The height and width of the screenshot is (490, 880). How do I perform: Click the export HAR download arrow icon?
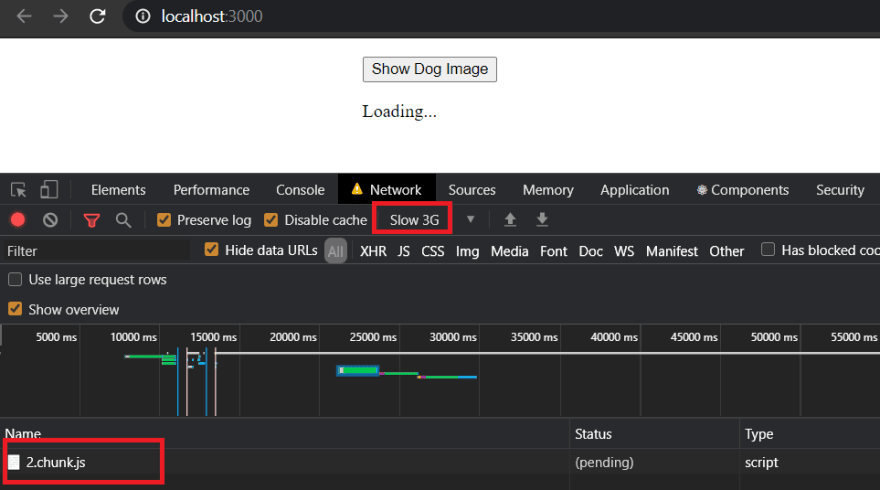tap(542, 219)
